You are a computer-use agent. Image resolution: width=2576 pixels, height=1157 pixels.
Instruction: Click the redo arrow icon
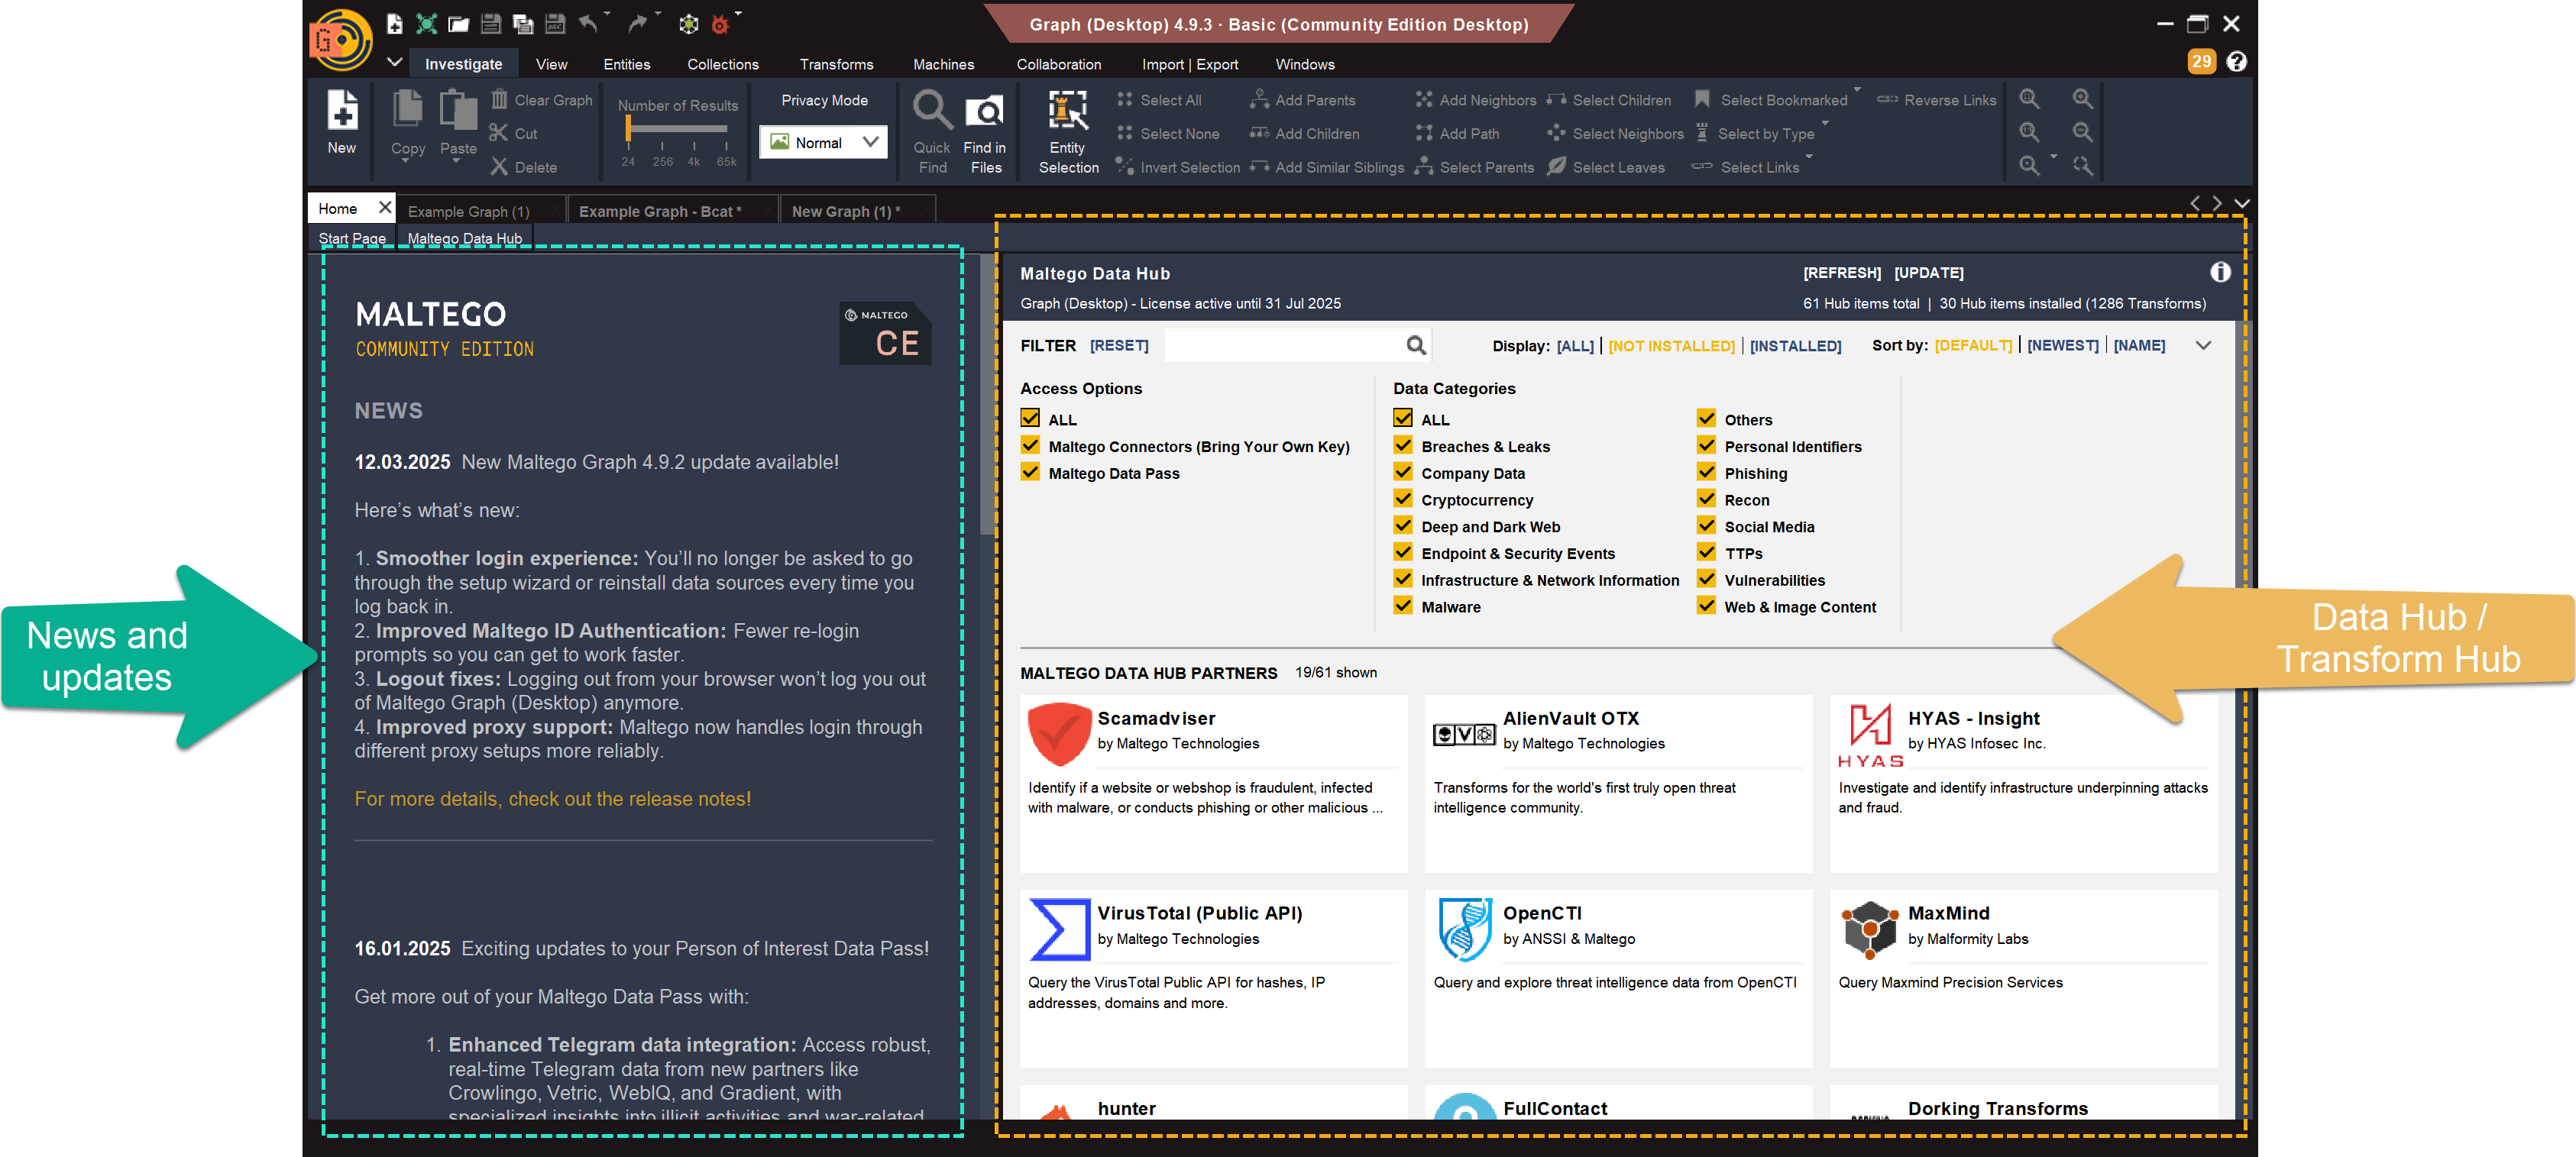(x=637, y=23)
